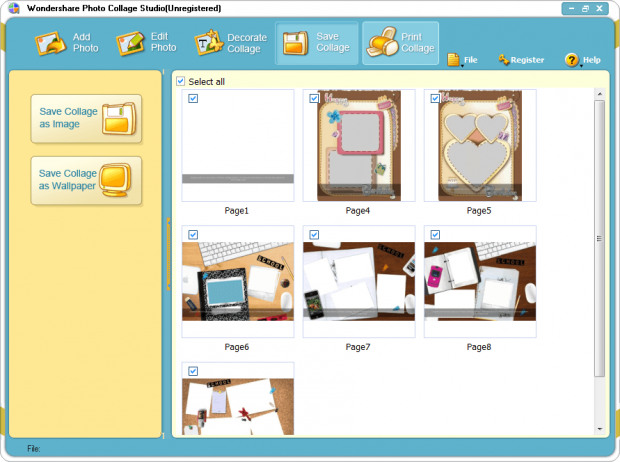
Task: Click the Page4 label text
Action: pyautogui.click(x=357, y=210)
